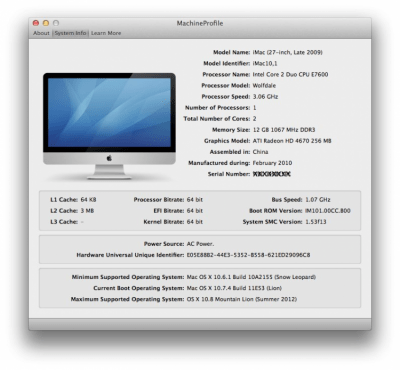The height and width of the screenshot is (370, 400).
Task: Open the Learn More tab
Action: (x=106, y=33)
